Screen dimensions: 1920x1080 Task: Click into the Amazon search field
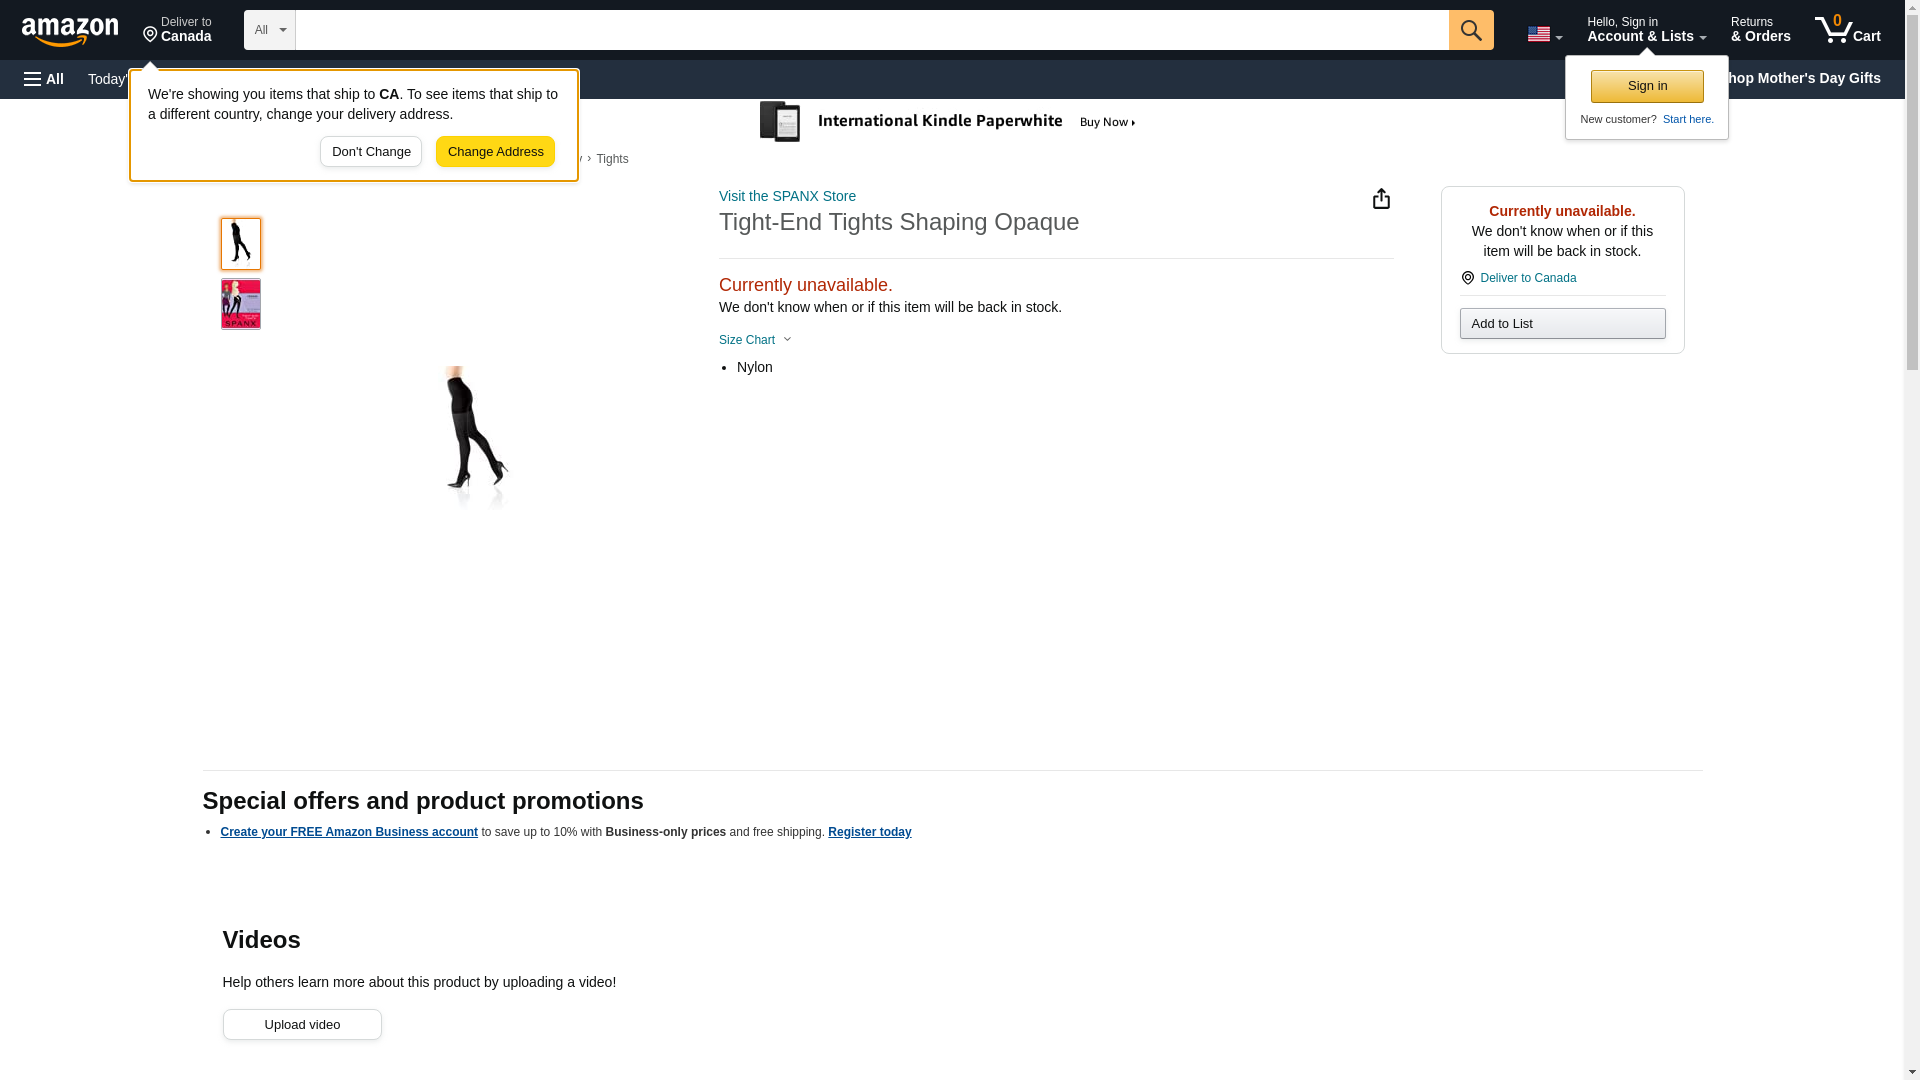(x=871, y=30)
